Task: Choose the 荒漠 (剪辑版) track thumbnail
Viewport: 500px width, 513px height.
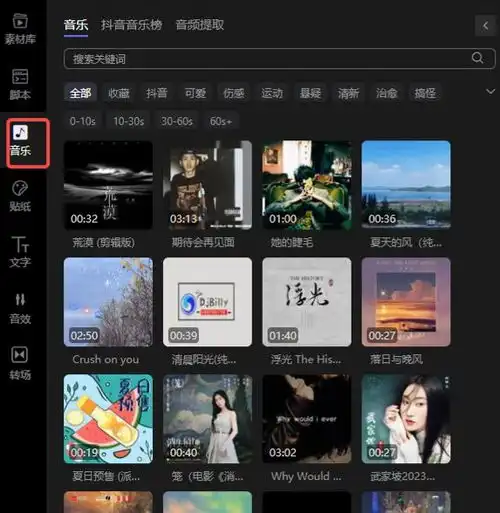Action: pos(108,185)
